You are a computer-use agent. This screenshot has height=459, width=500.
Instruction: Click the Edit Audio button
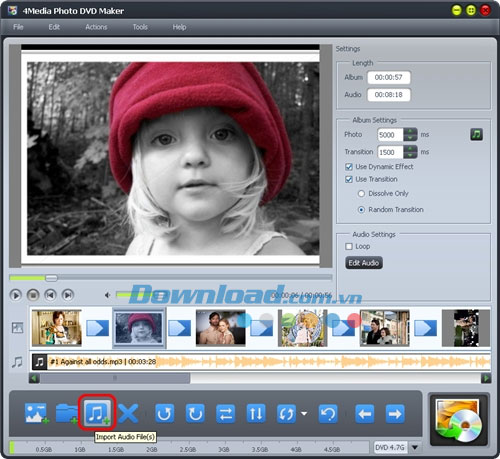coord(364,263)
